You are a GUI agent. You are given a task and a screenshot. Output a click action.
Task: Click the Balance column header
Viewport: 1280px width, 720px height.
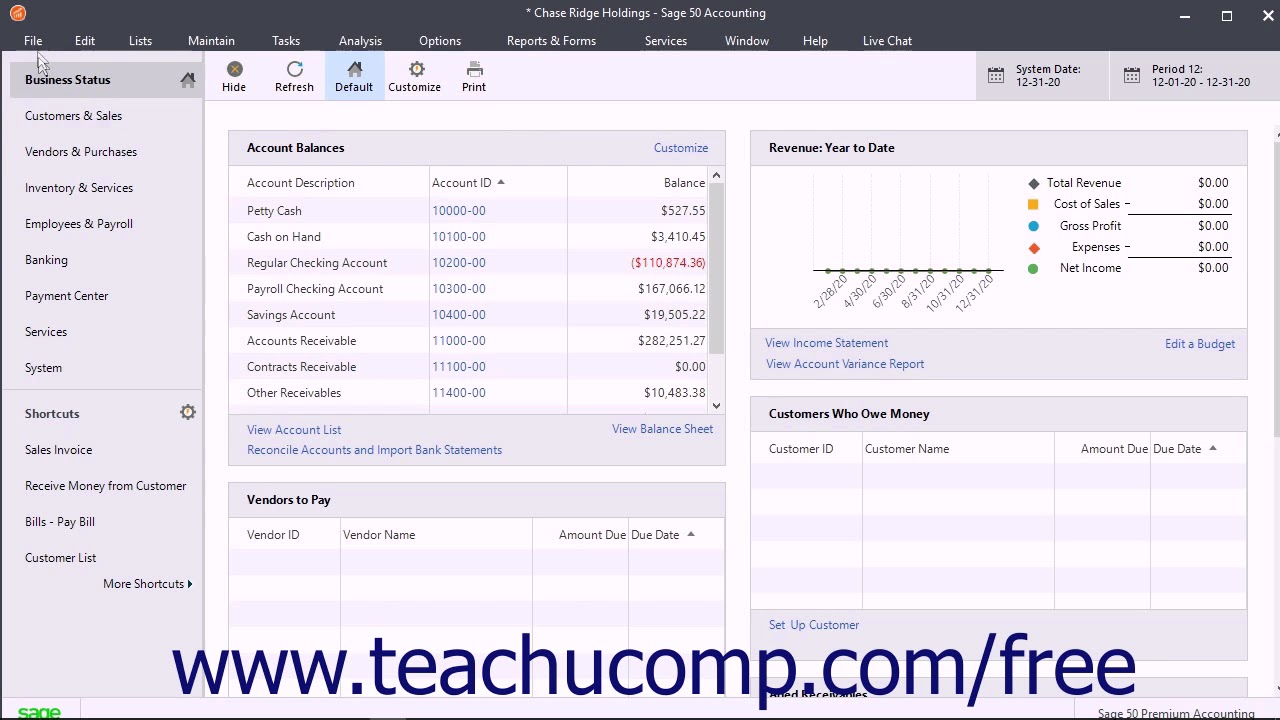684,183
